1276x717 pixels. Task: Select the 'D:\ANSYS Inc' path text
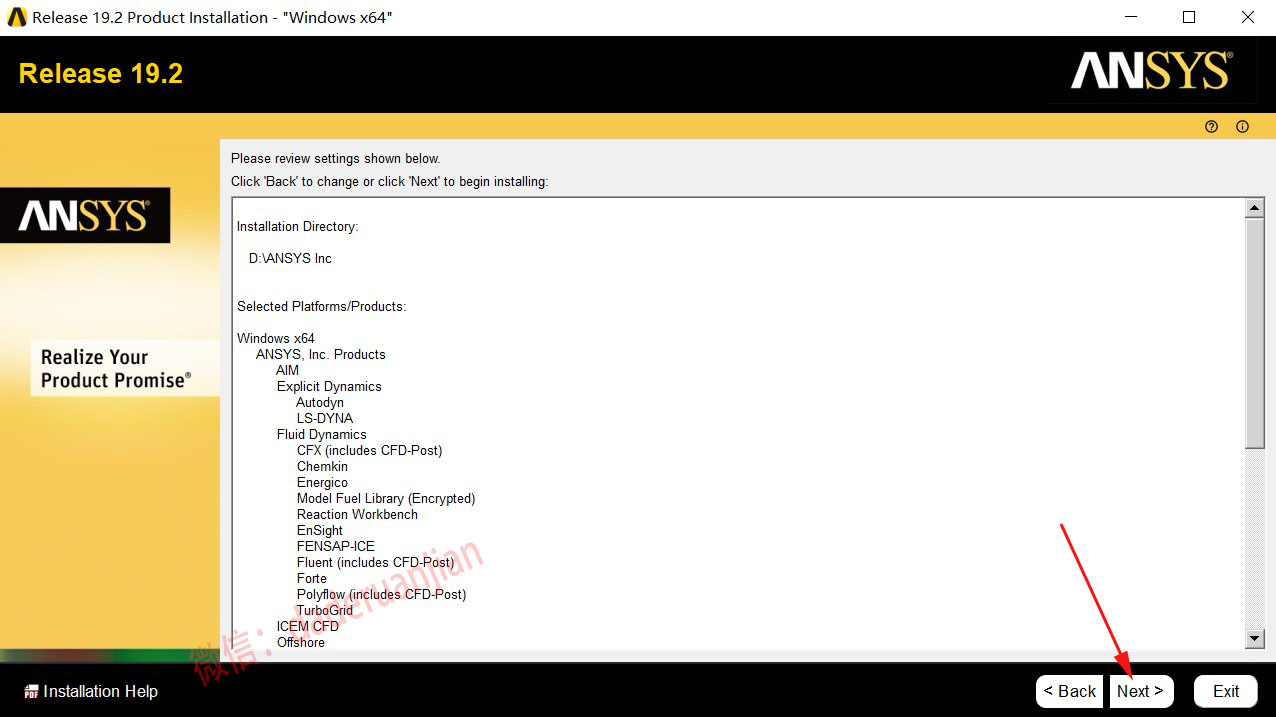(290, 259)
